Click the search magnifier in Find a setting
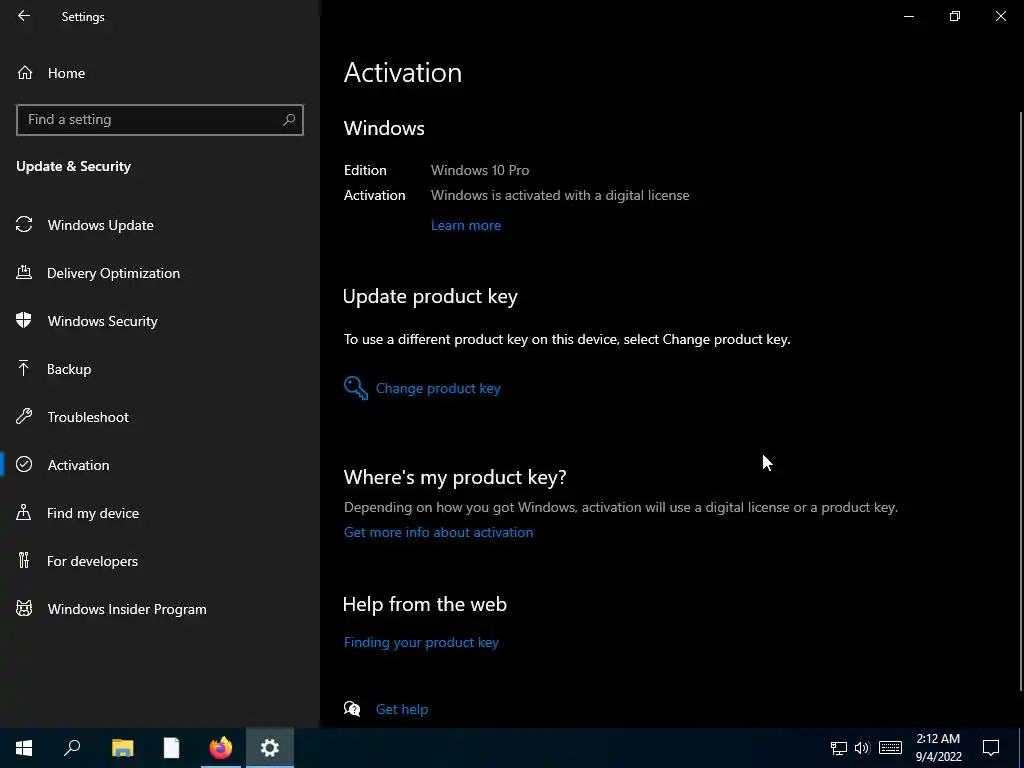The width and height of the screenshot is (1024, 768). 289,120
